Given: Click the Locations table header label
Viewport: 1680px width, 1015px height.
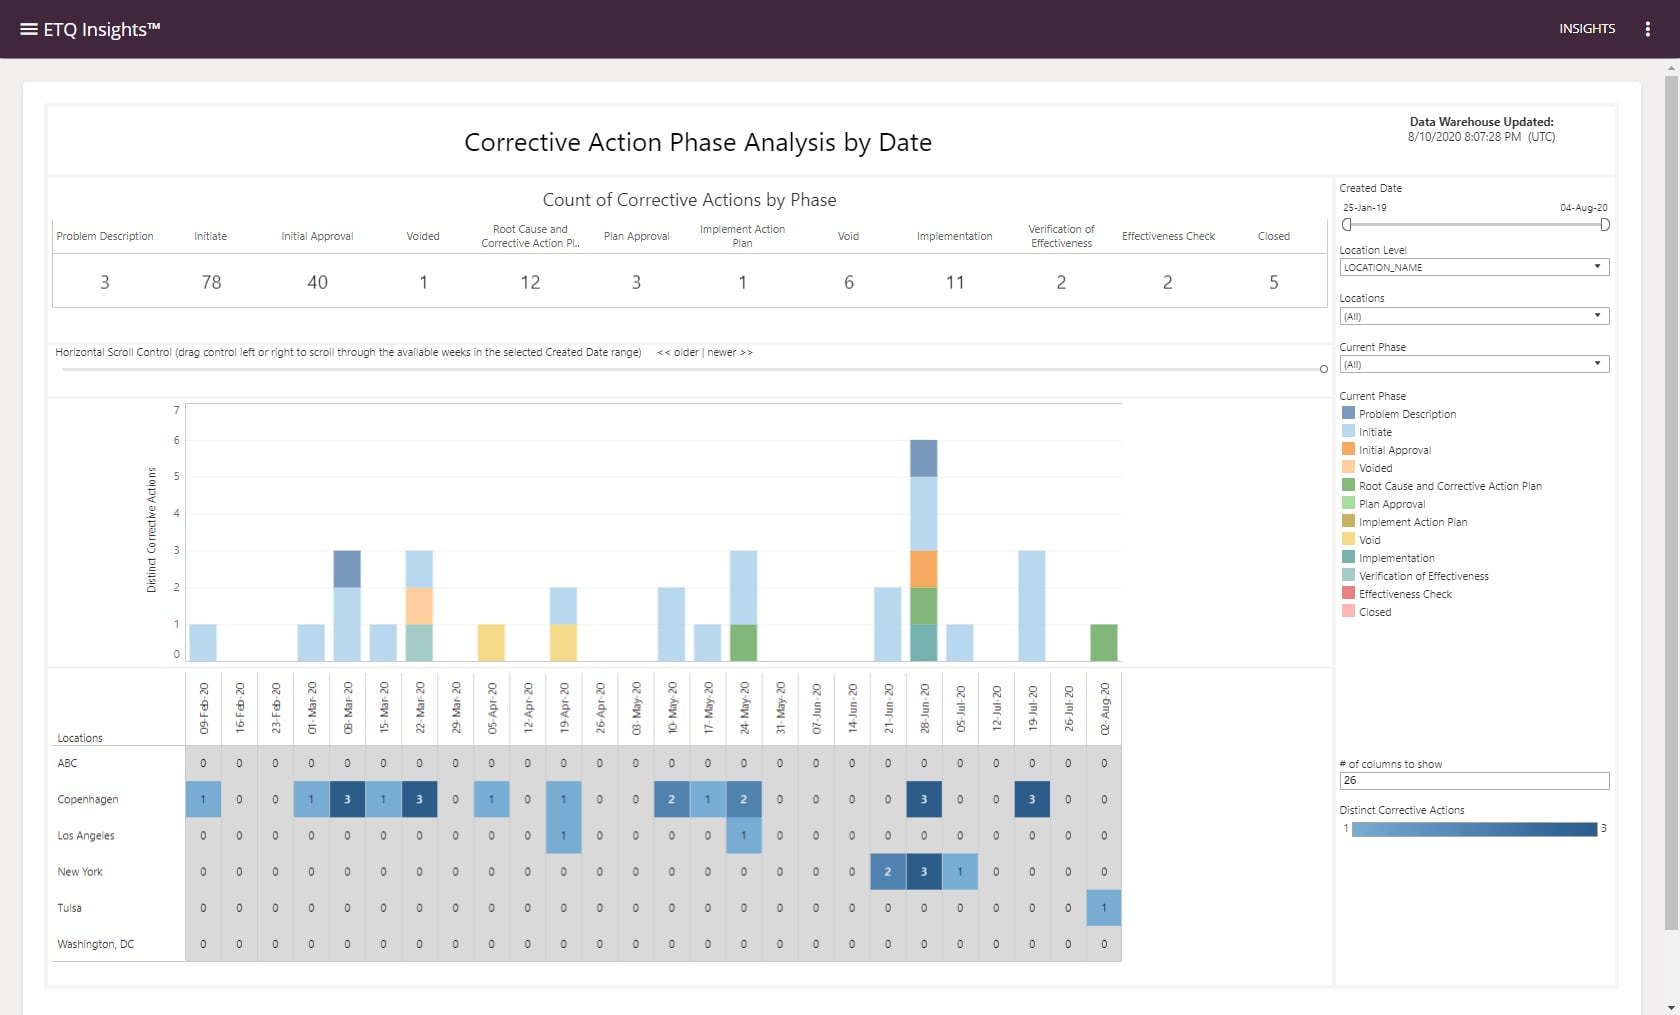Looking at the screenshot, I should 80,738.
